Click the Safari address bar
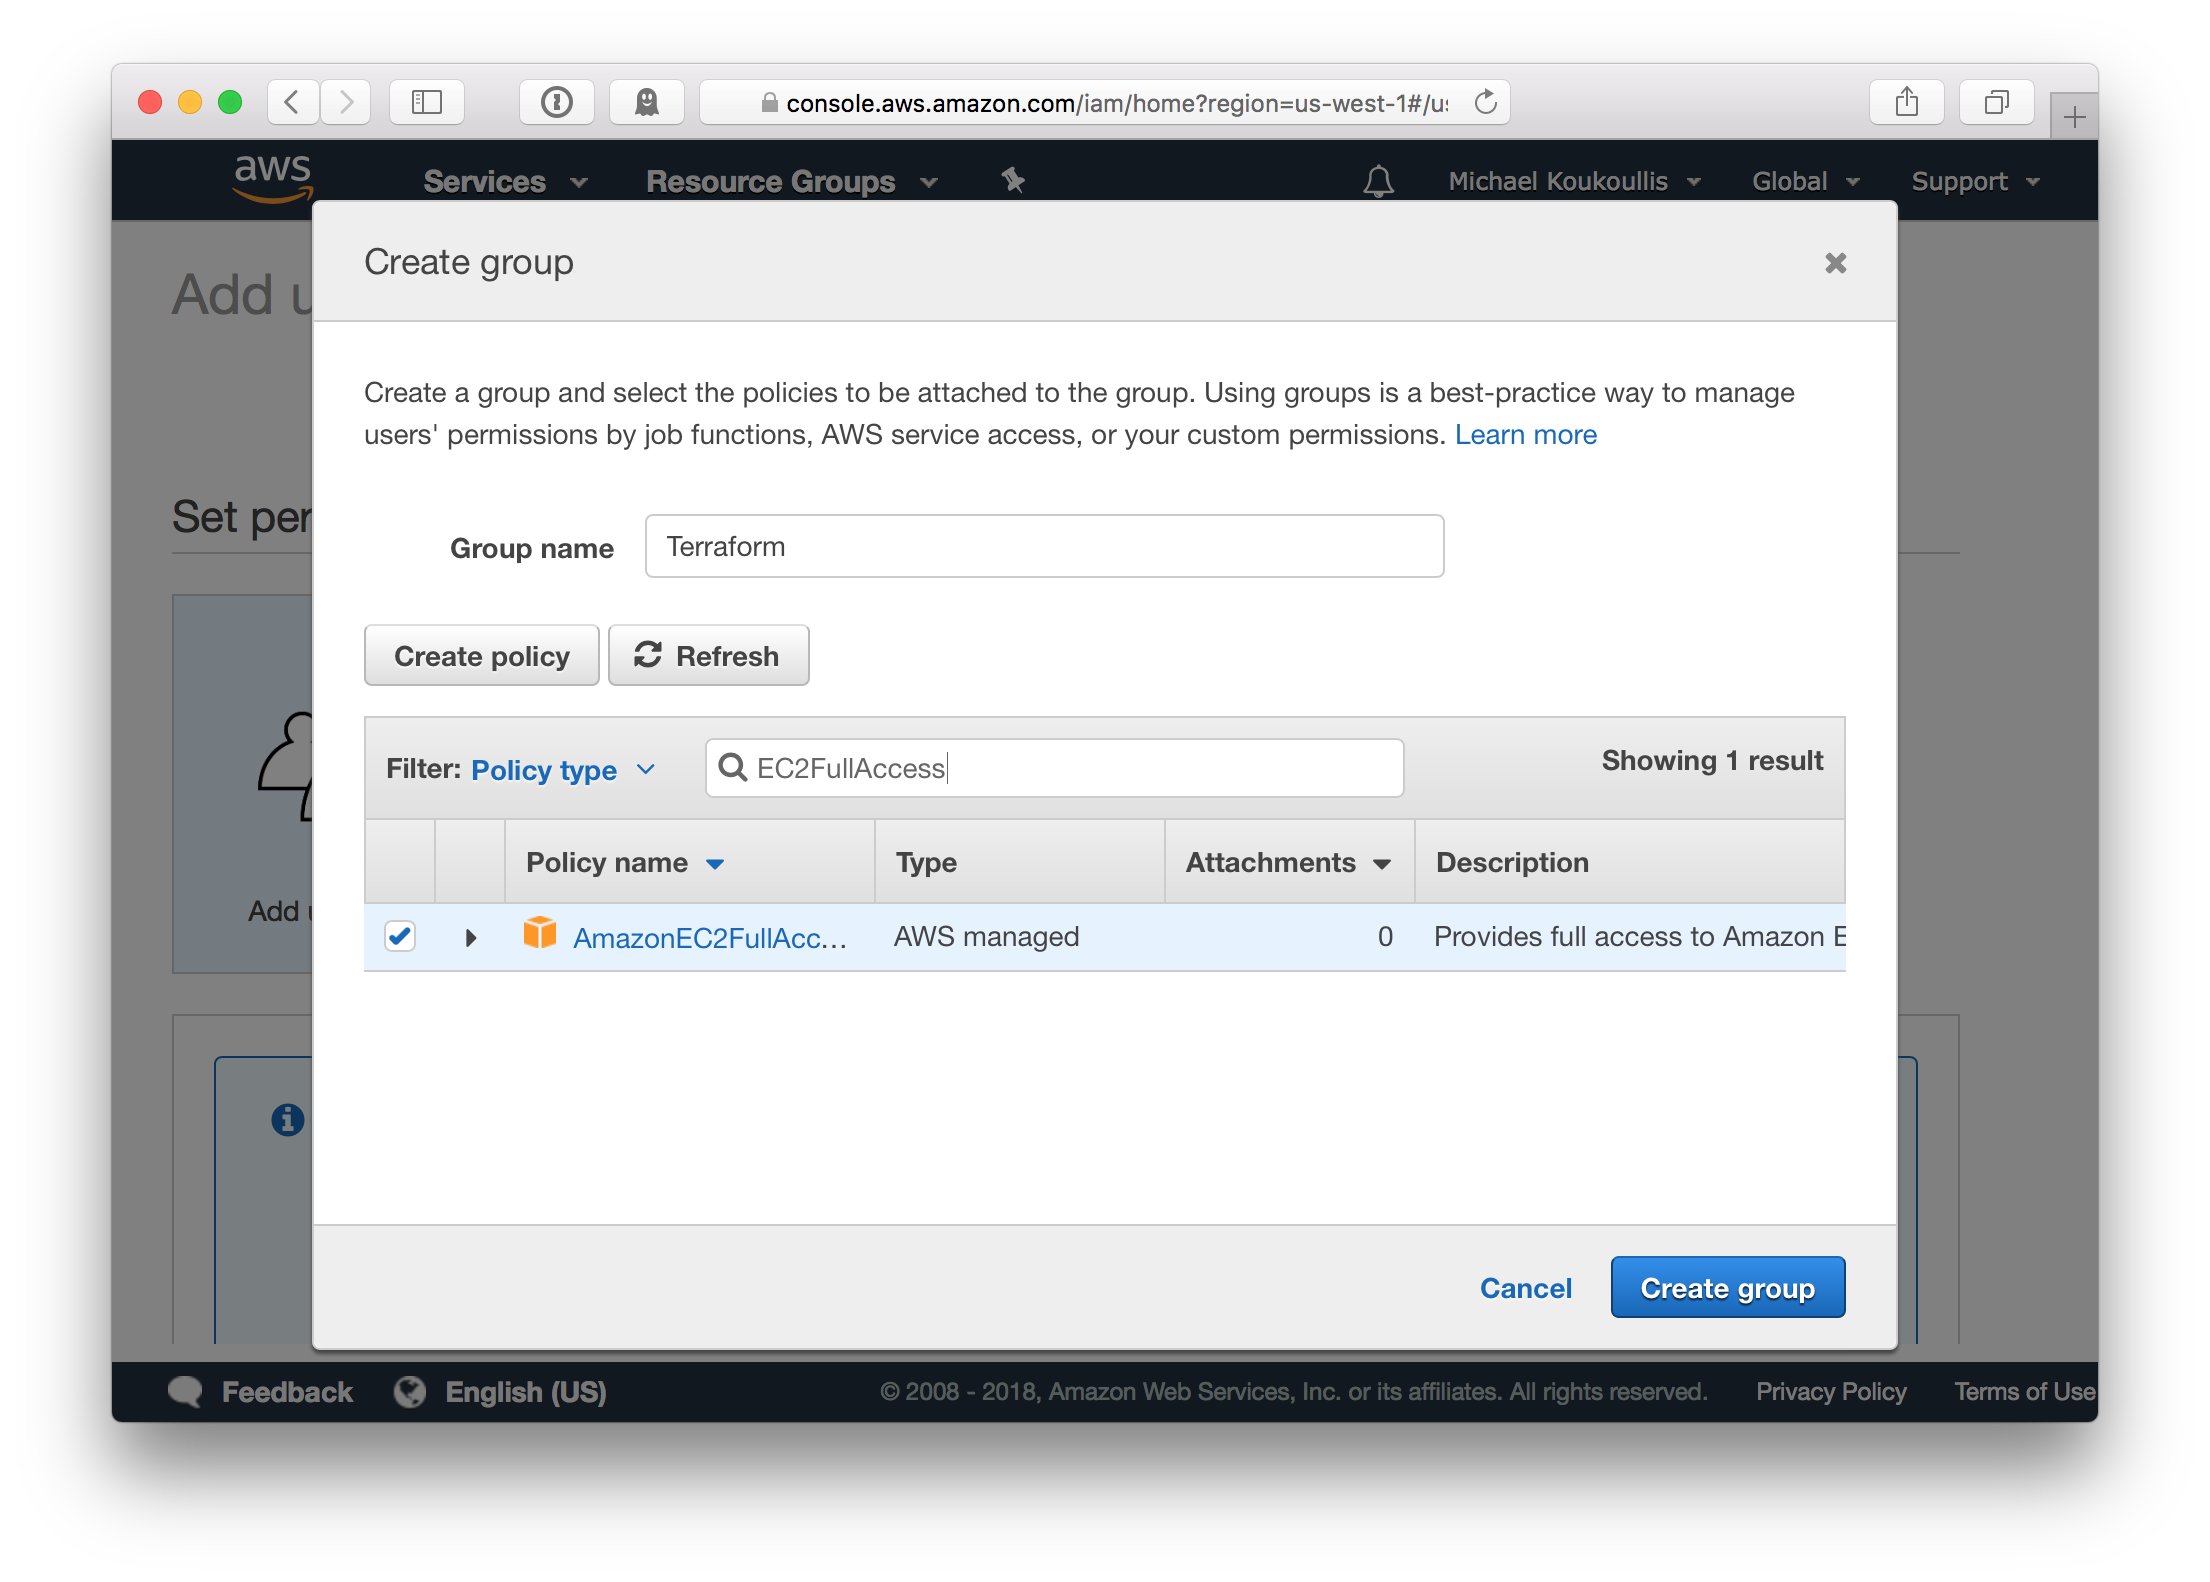The image size is (2210, 1582). click(1105, 102)
